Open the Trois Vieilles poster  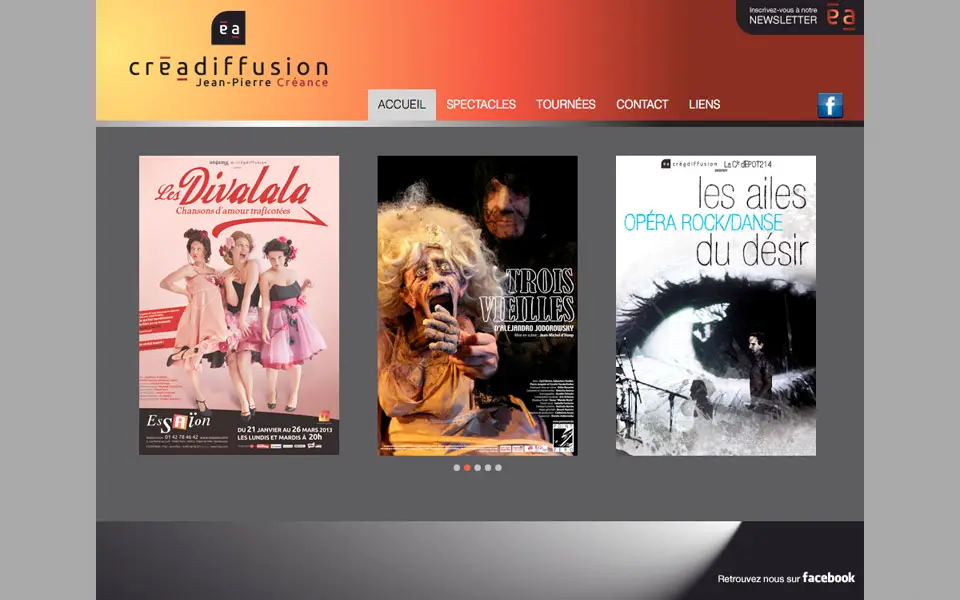(x=477, y=305)
